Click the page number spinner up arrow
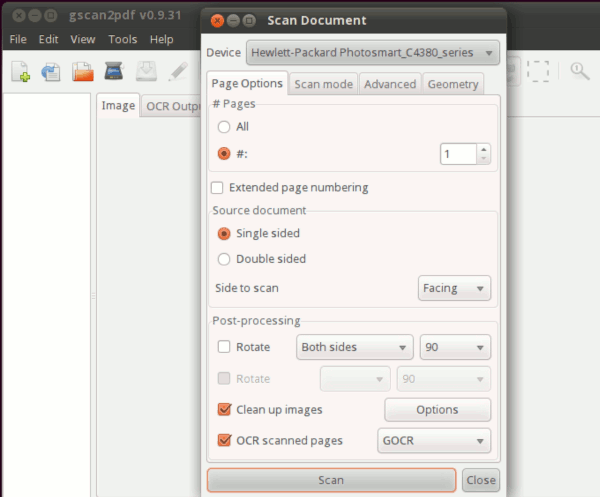This screenshot has width=600, height=497. [484, 150]
